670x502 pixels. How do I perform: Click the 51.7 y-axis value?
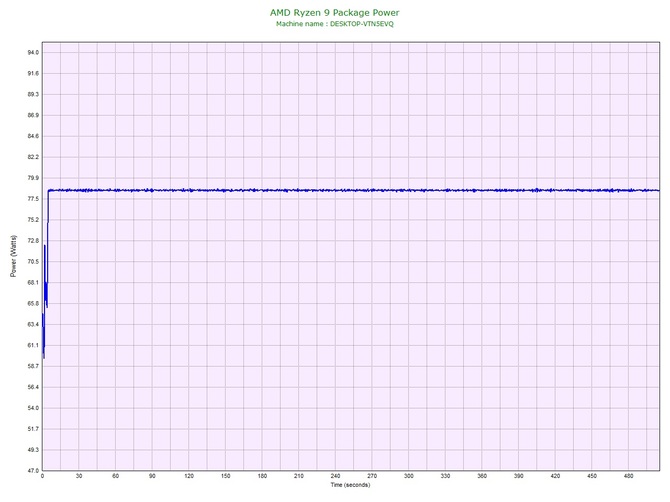pyautogui.click(x=33, y=429)
